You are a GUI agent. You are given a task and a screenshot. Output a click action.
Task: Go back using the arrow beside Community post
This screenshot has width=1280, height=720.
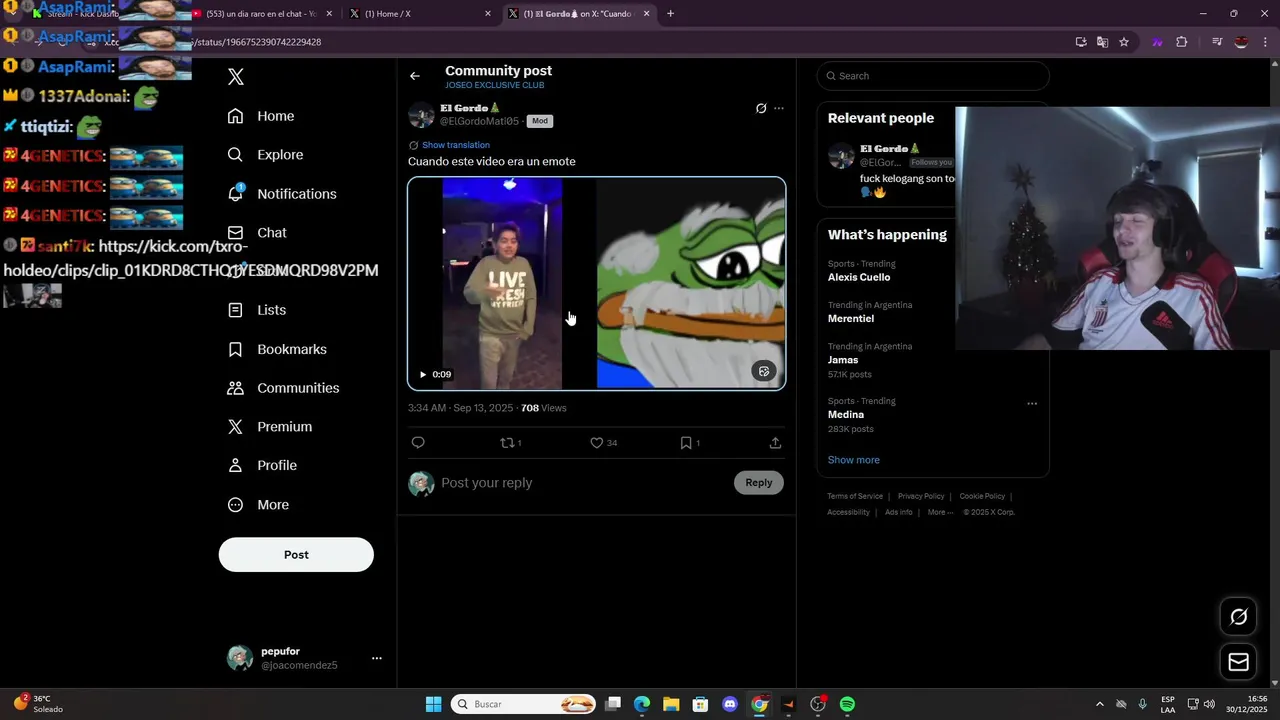click(415, 76)
